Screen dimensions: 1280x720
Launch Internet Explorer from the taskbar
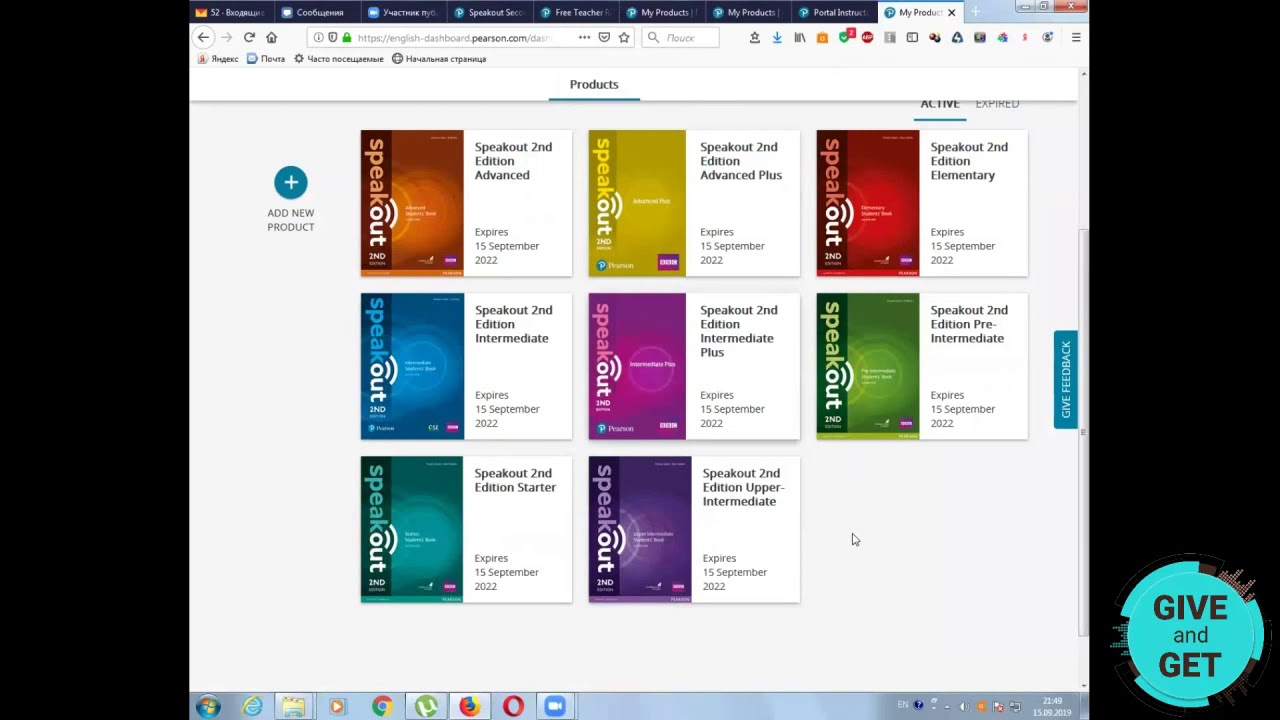pyautogui.click(x=251, y=707)
